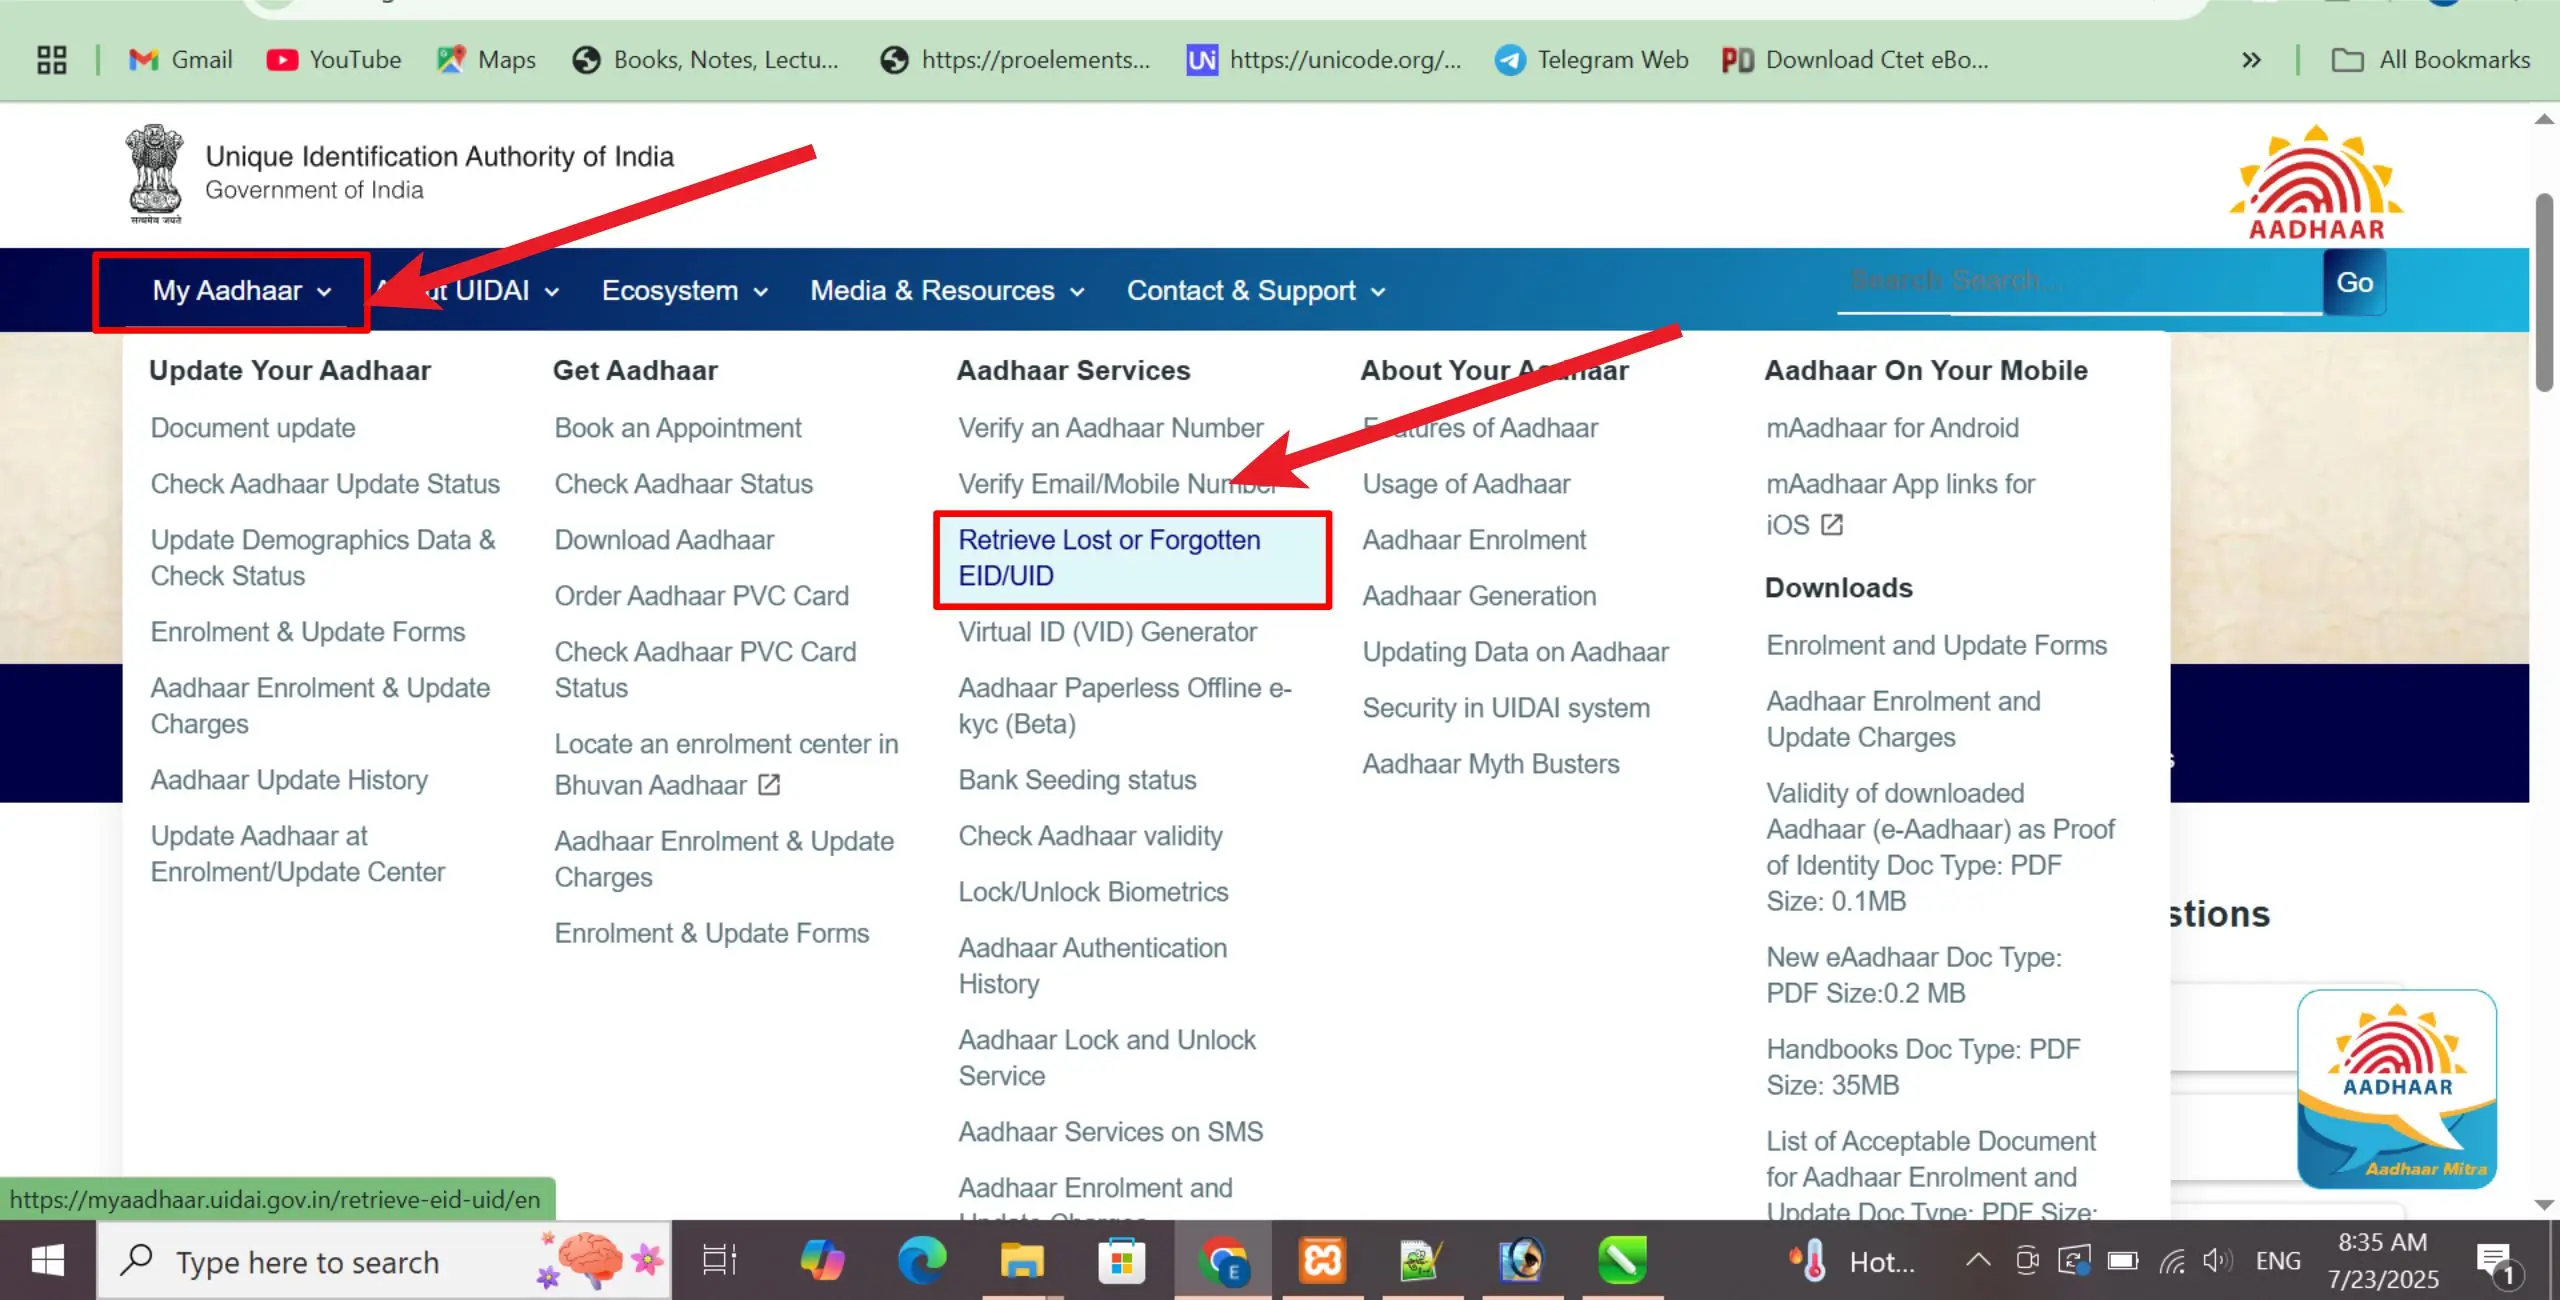Open Aadhaar Myth Busters link
Viewport: 2560px width, 1300px height.
[x=1490, y=764]
